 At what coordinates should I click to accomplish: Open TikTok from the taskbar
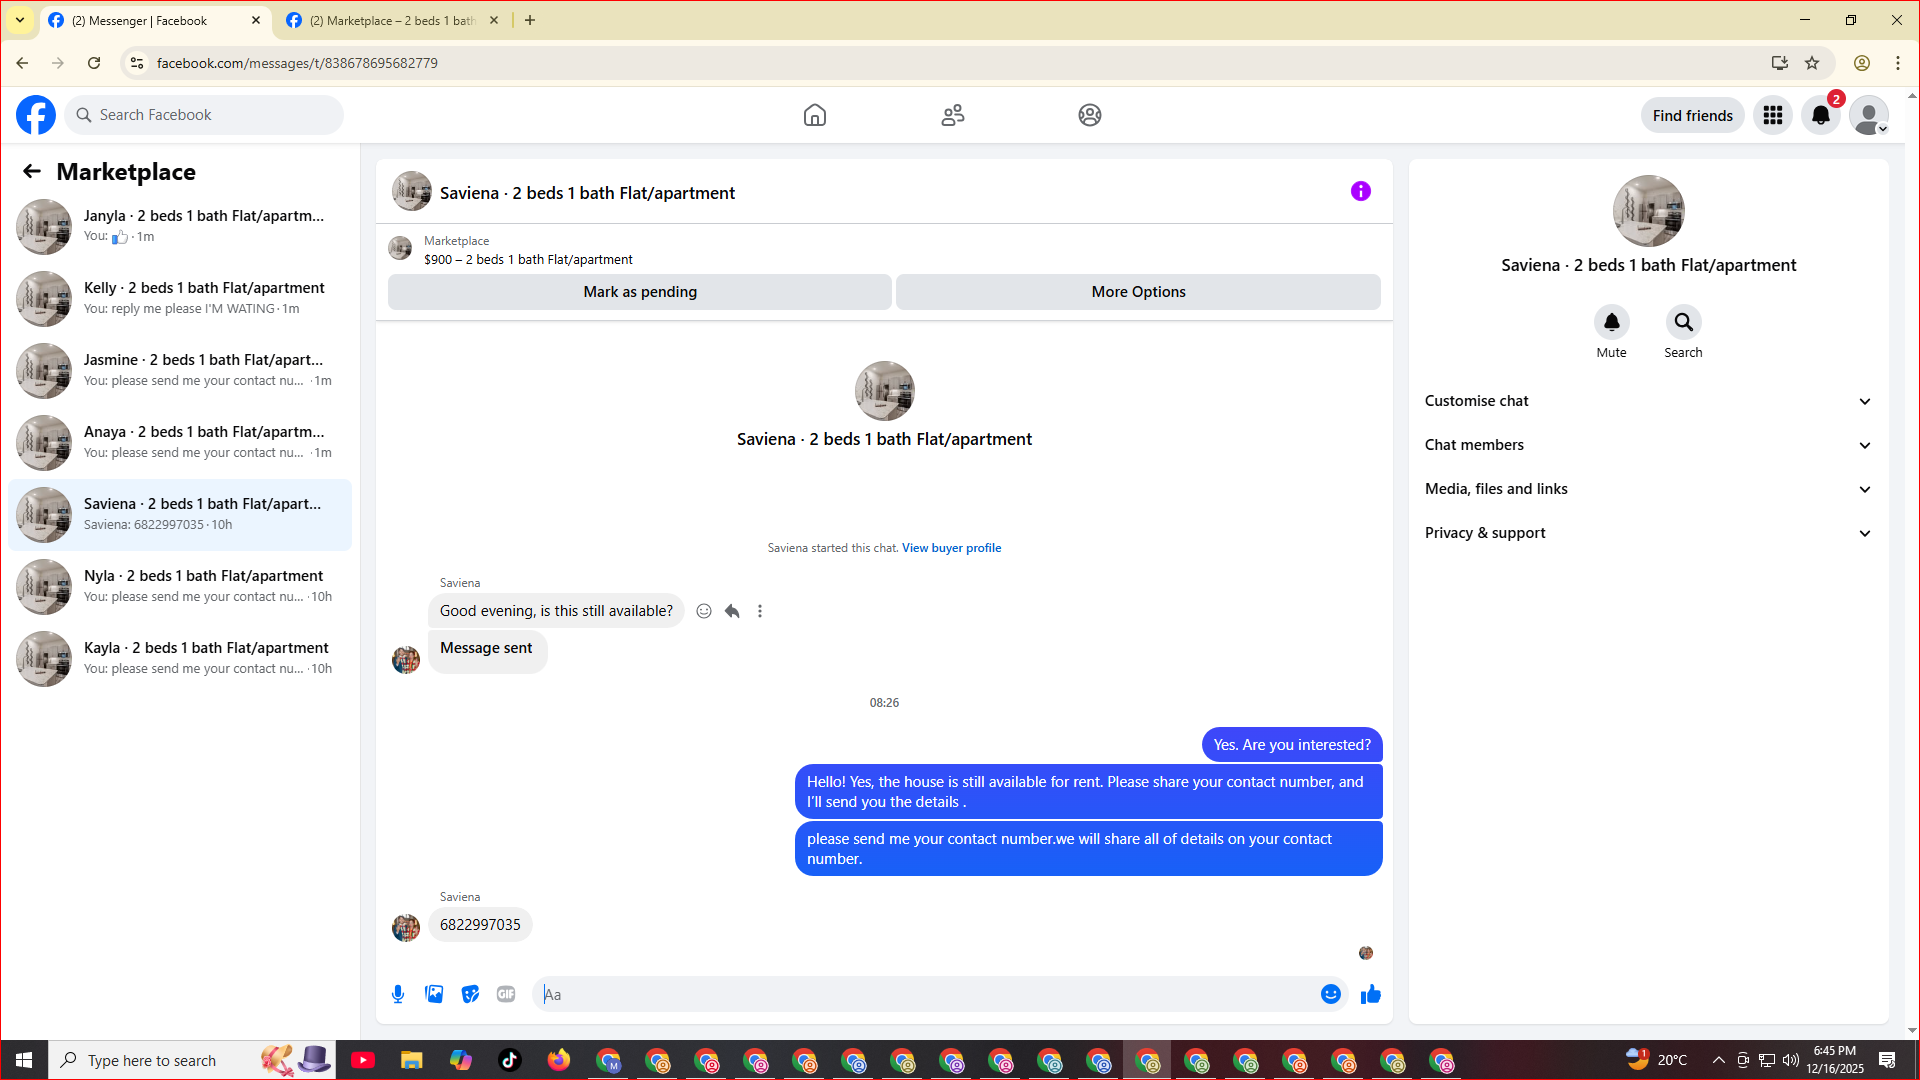click(510, 1060)
